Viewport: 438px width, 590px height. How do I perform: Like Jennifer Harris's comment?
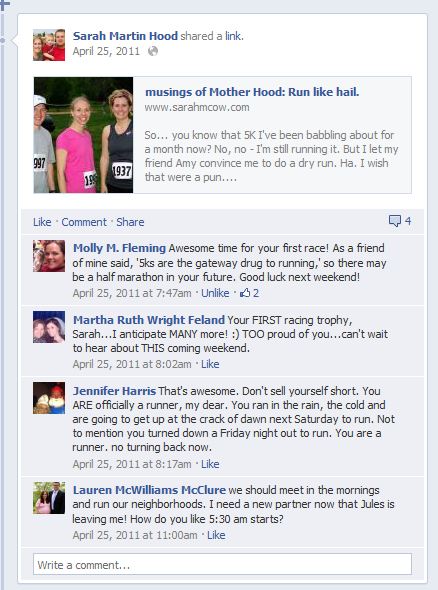(210, 464)
